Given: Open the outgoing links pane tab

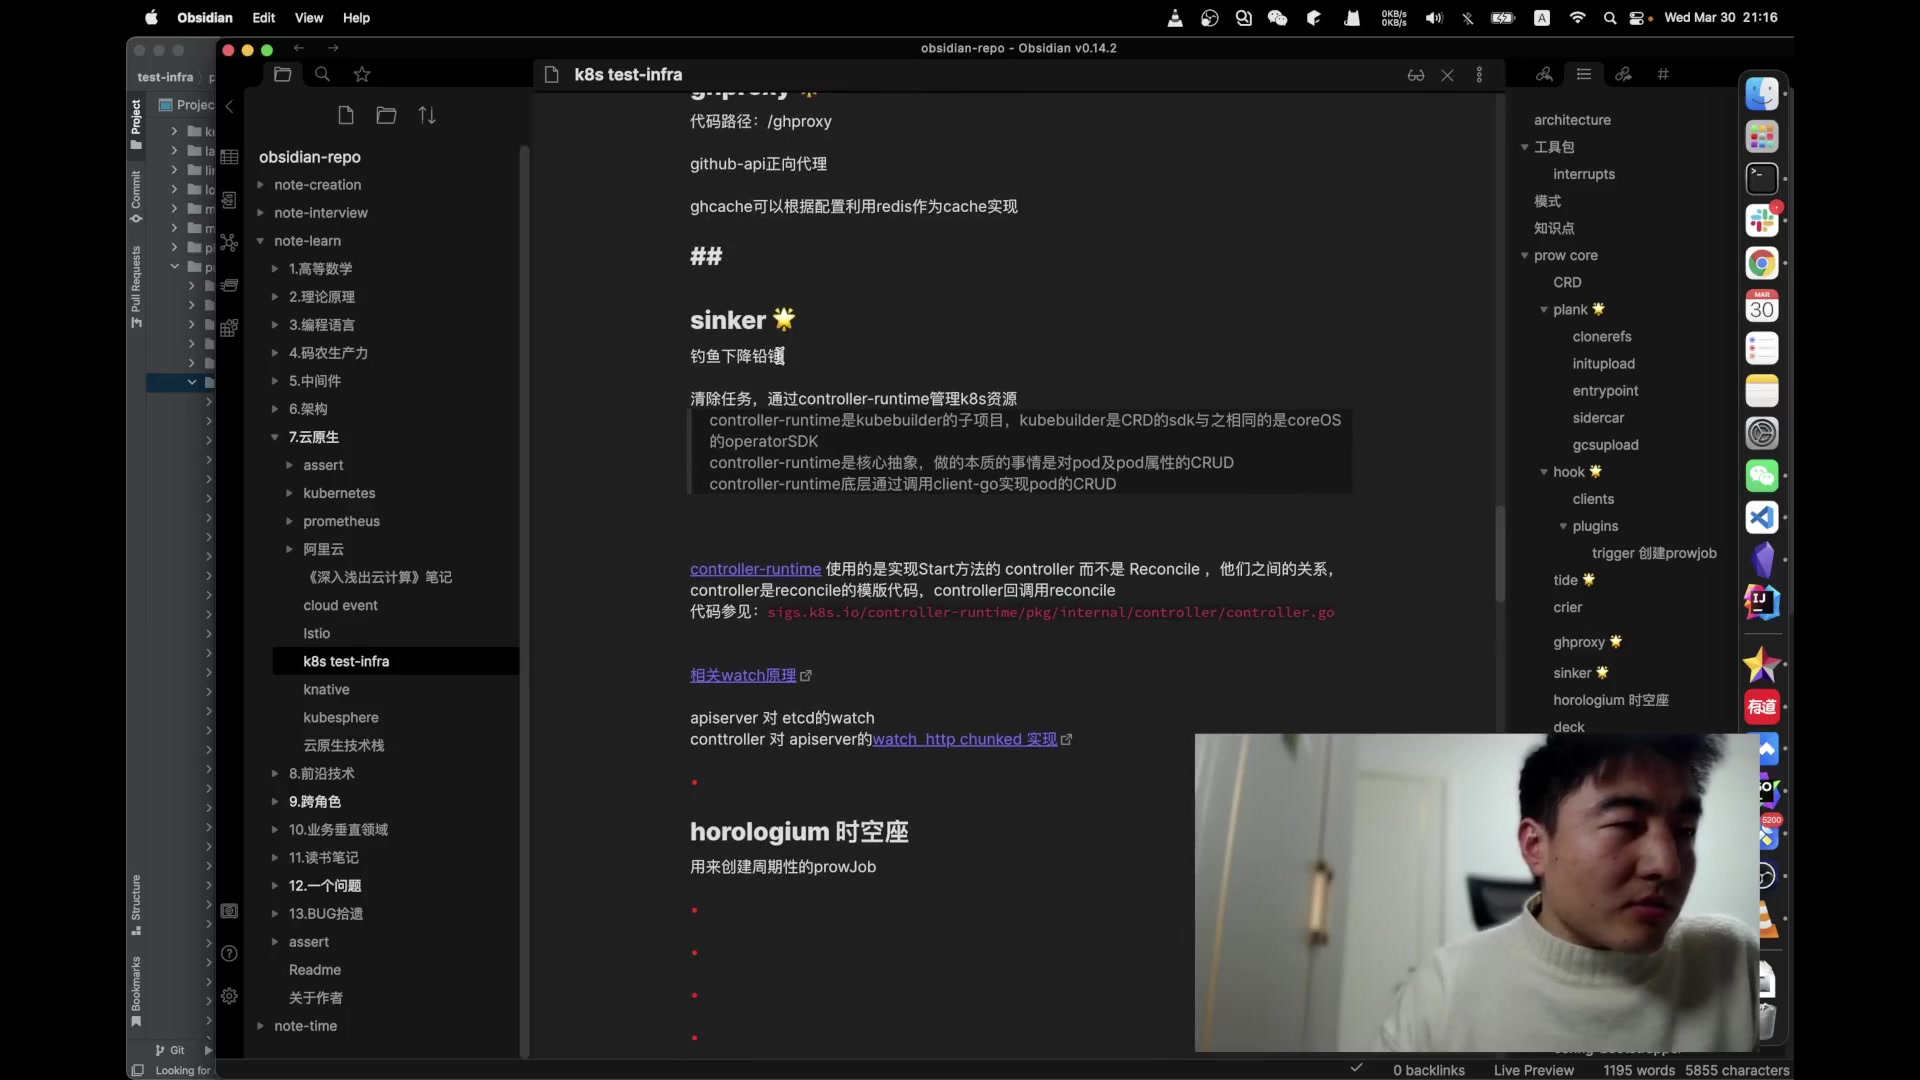Looking at the screenshot, I should click(x=1623, y=74).
